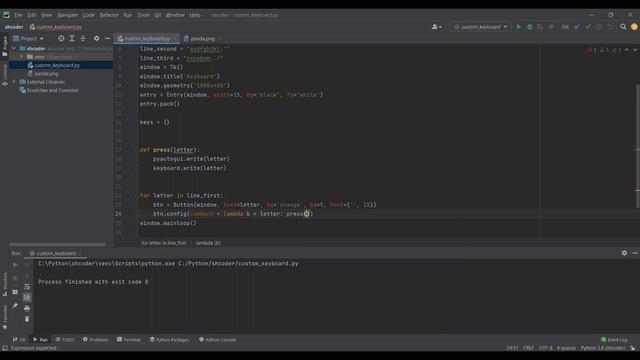Select custom_keyboard.py in the project tree

(x=57, y=65)
